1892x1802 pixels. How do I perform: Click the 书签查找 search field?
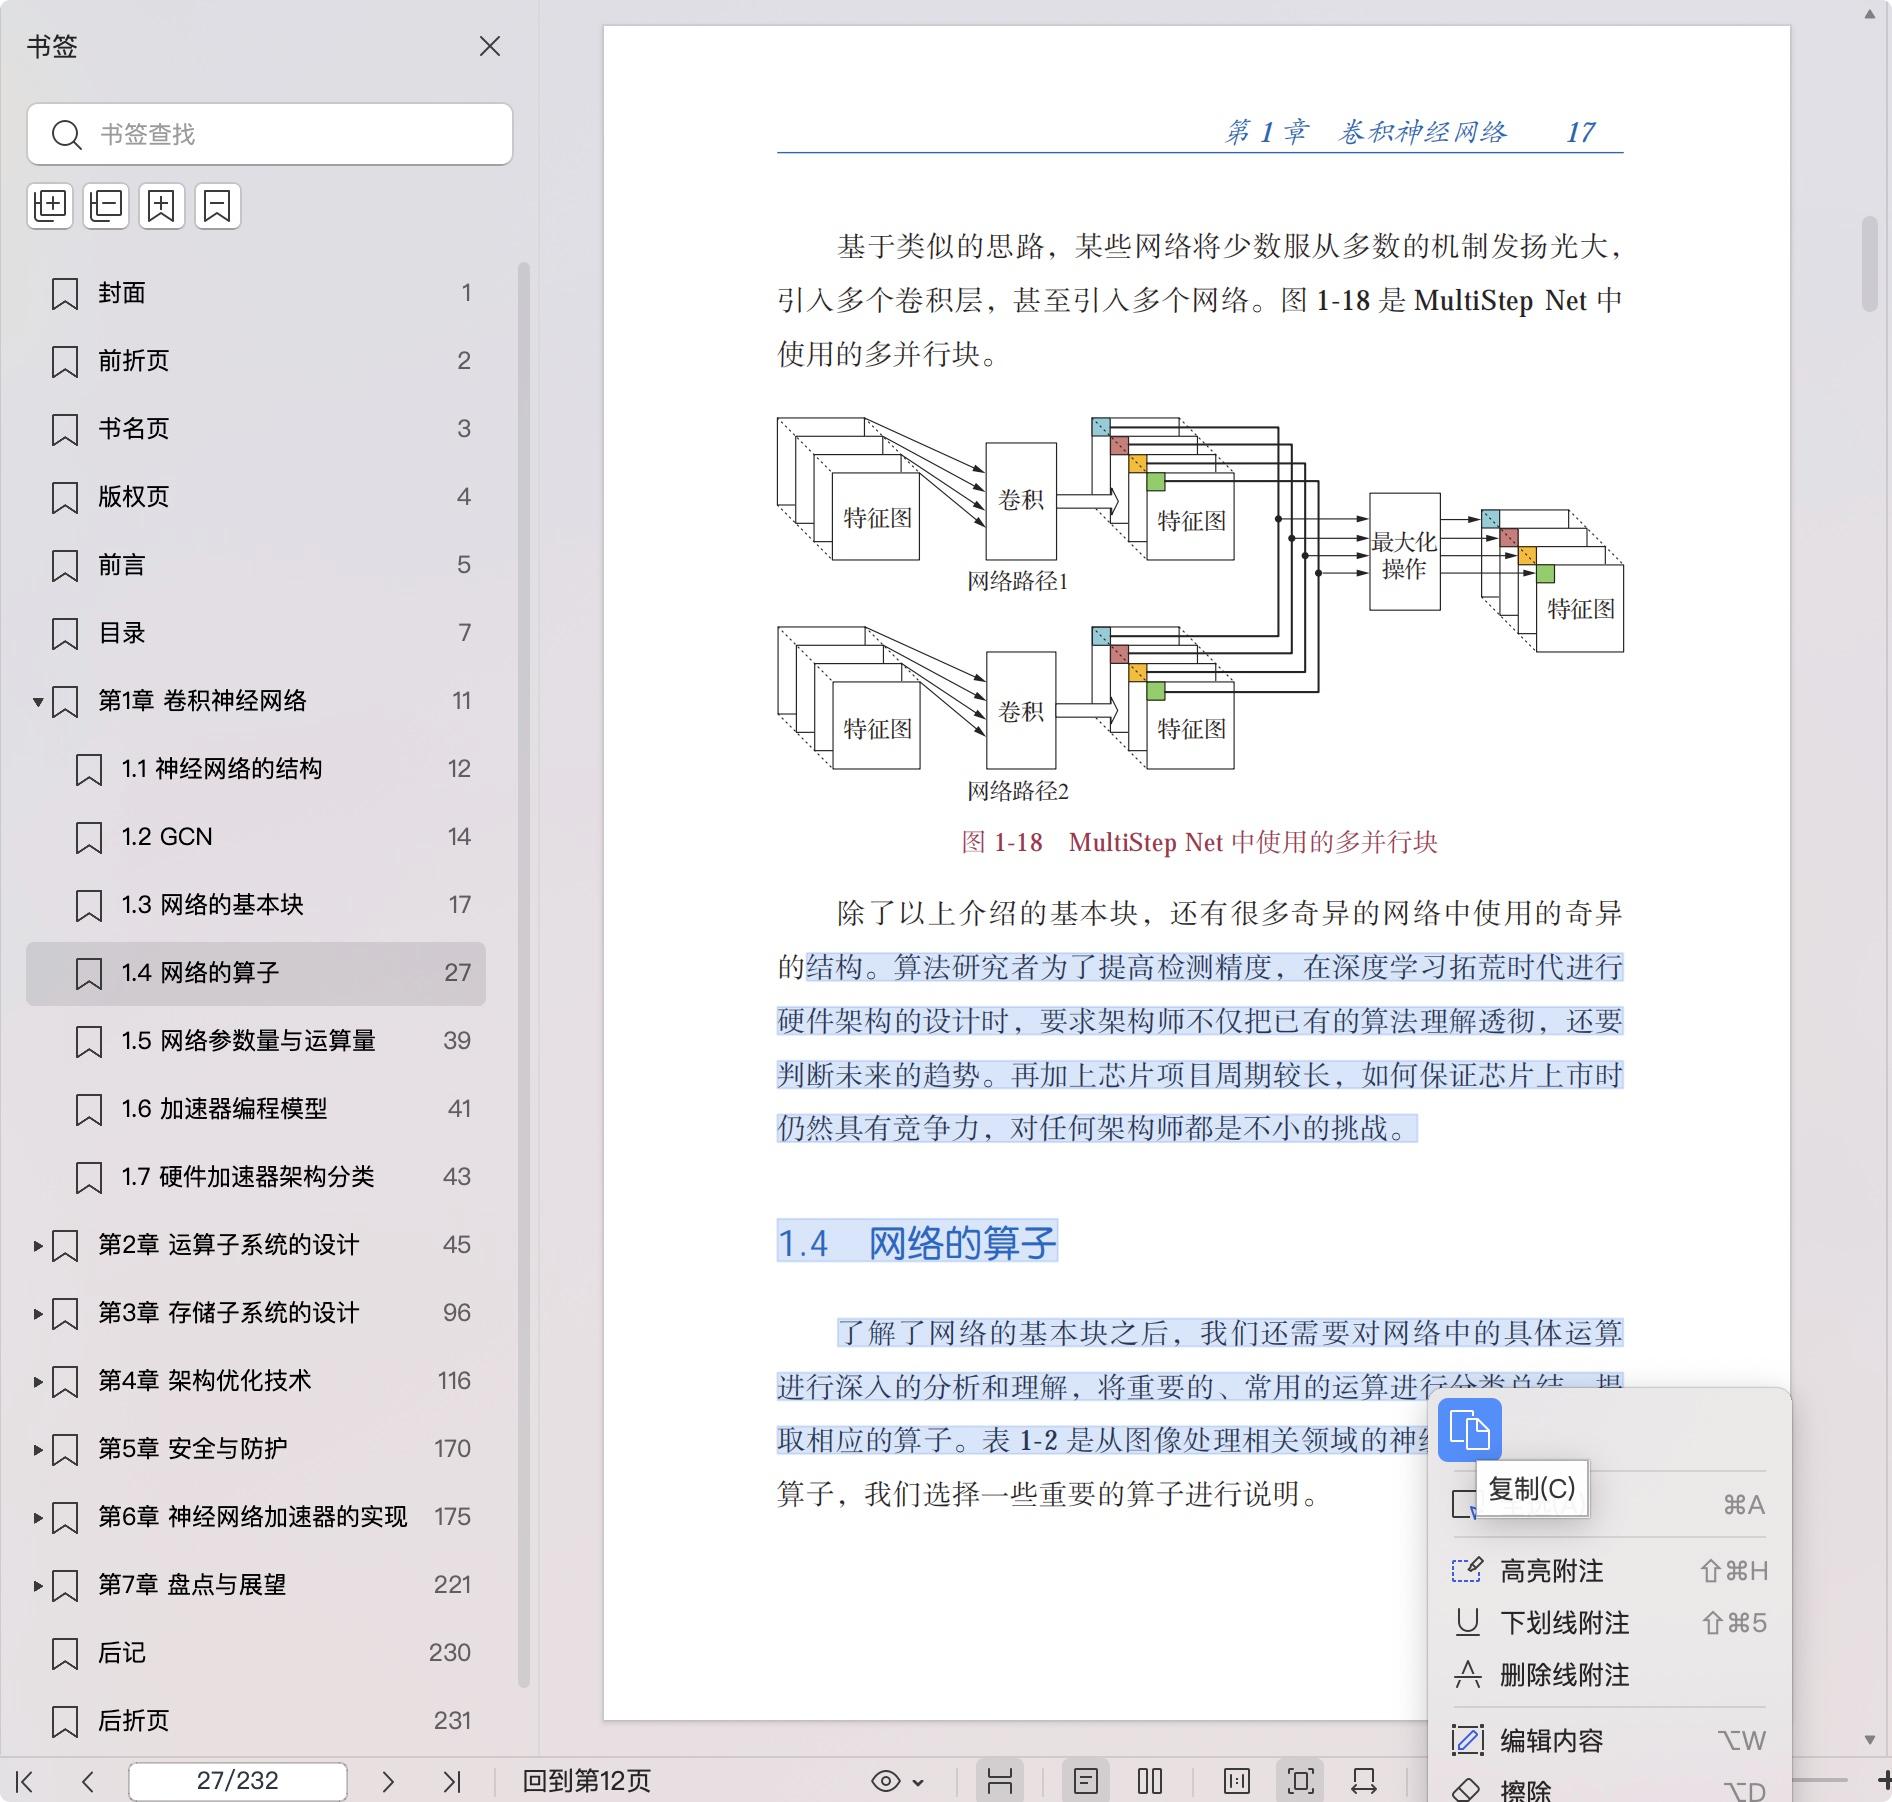click(x=270, y=134)
